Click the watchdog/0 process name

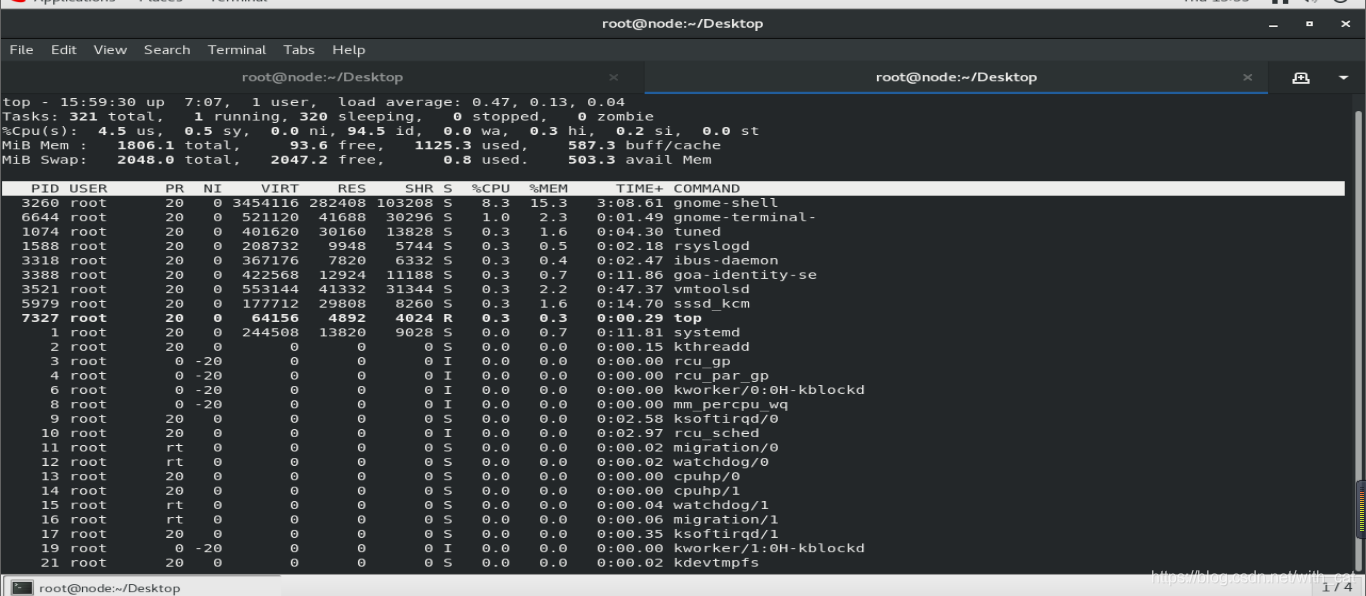coord(721,462)
